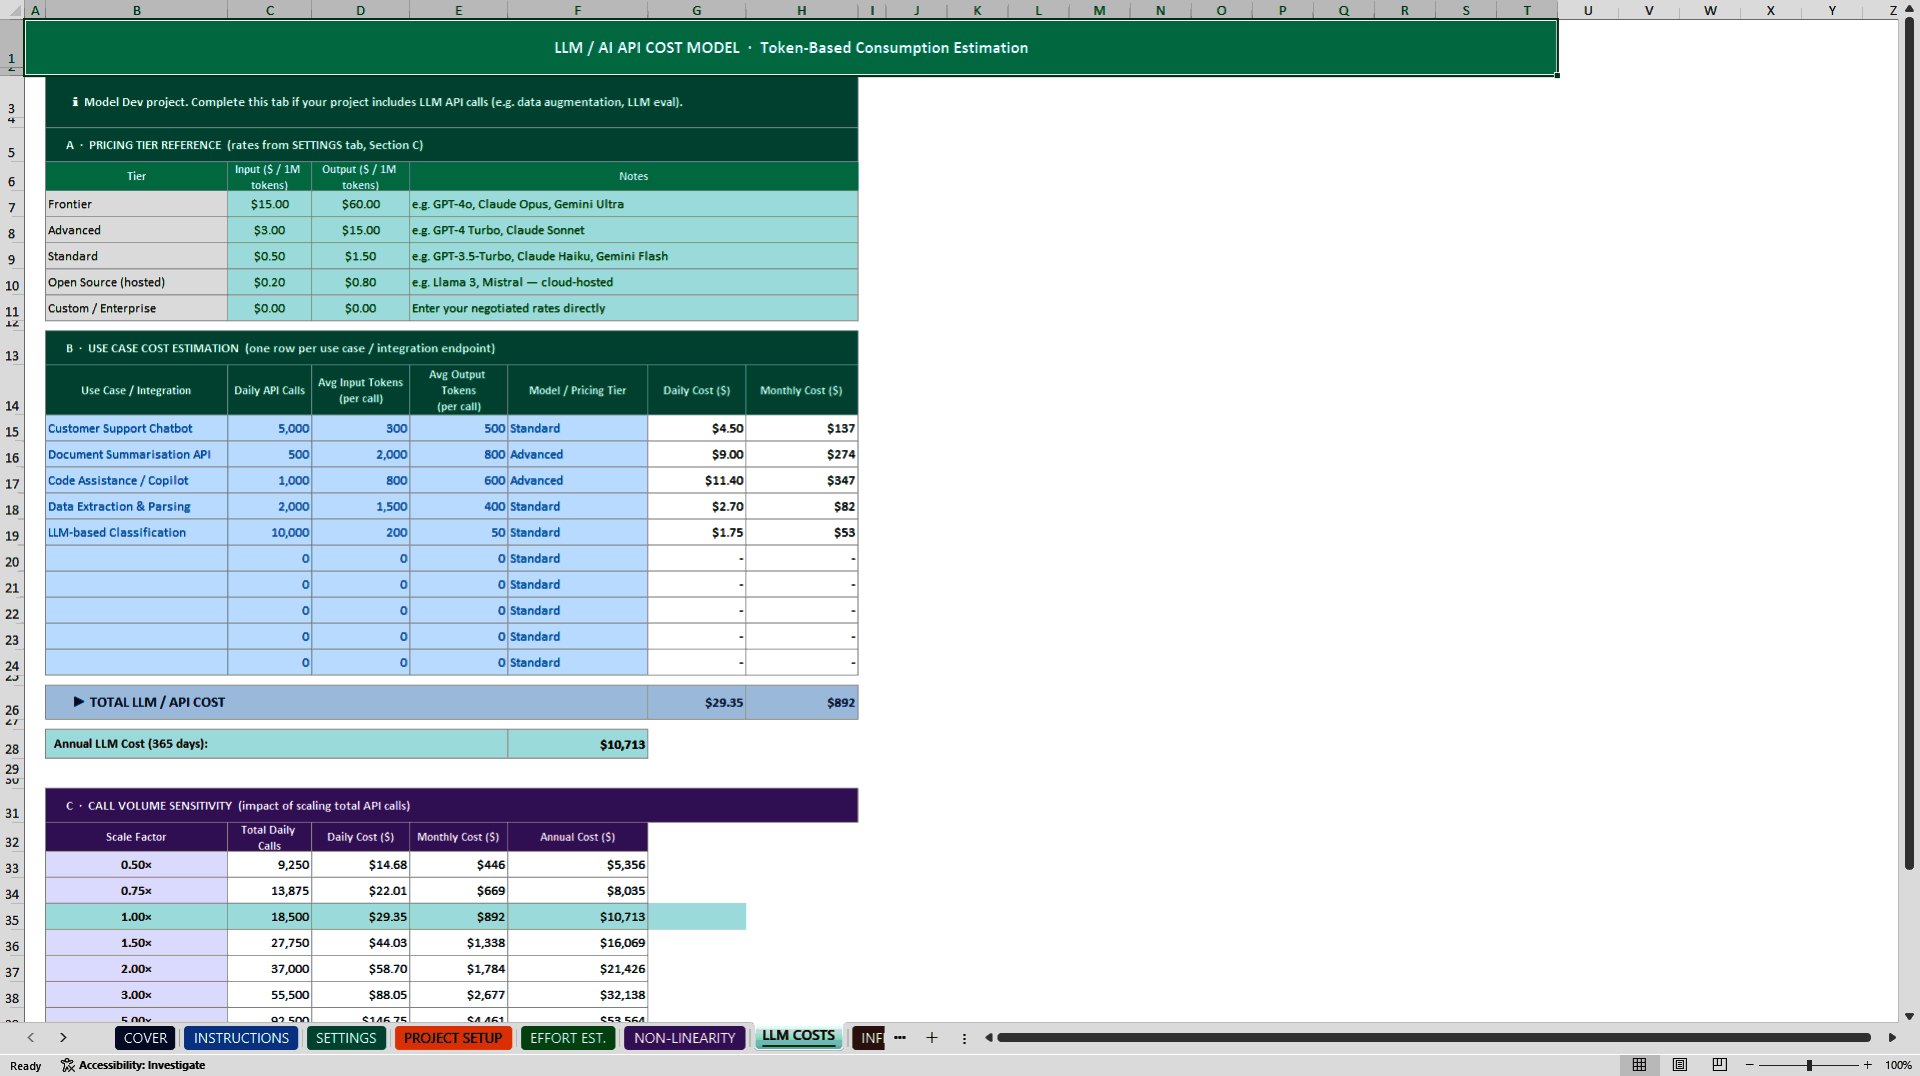Select the LLM / AI API COST MODEL title cell
The width and height of the screenshot is (1920, 1076).
coord(791,47)
